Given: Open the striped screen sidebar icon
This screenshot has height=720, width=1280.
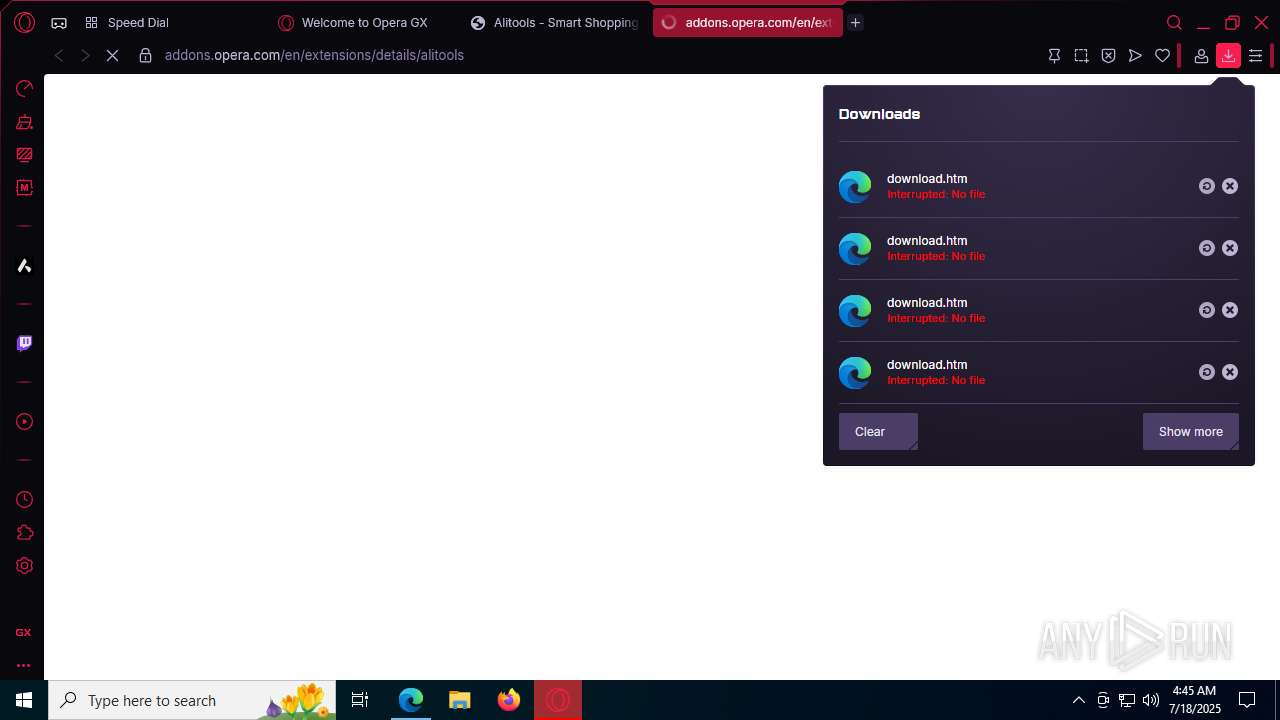Looking at the screenshot, I should click(x=24, y=155).
